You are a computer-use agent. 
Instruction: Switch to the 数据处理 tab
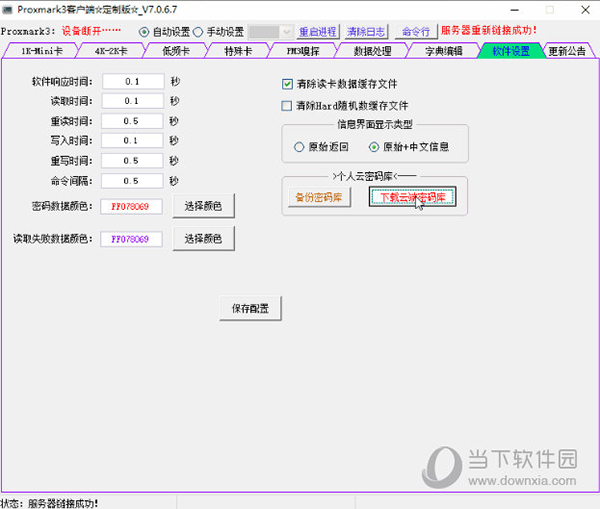click(372, 51)
